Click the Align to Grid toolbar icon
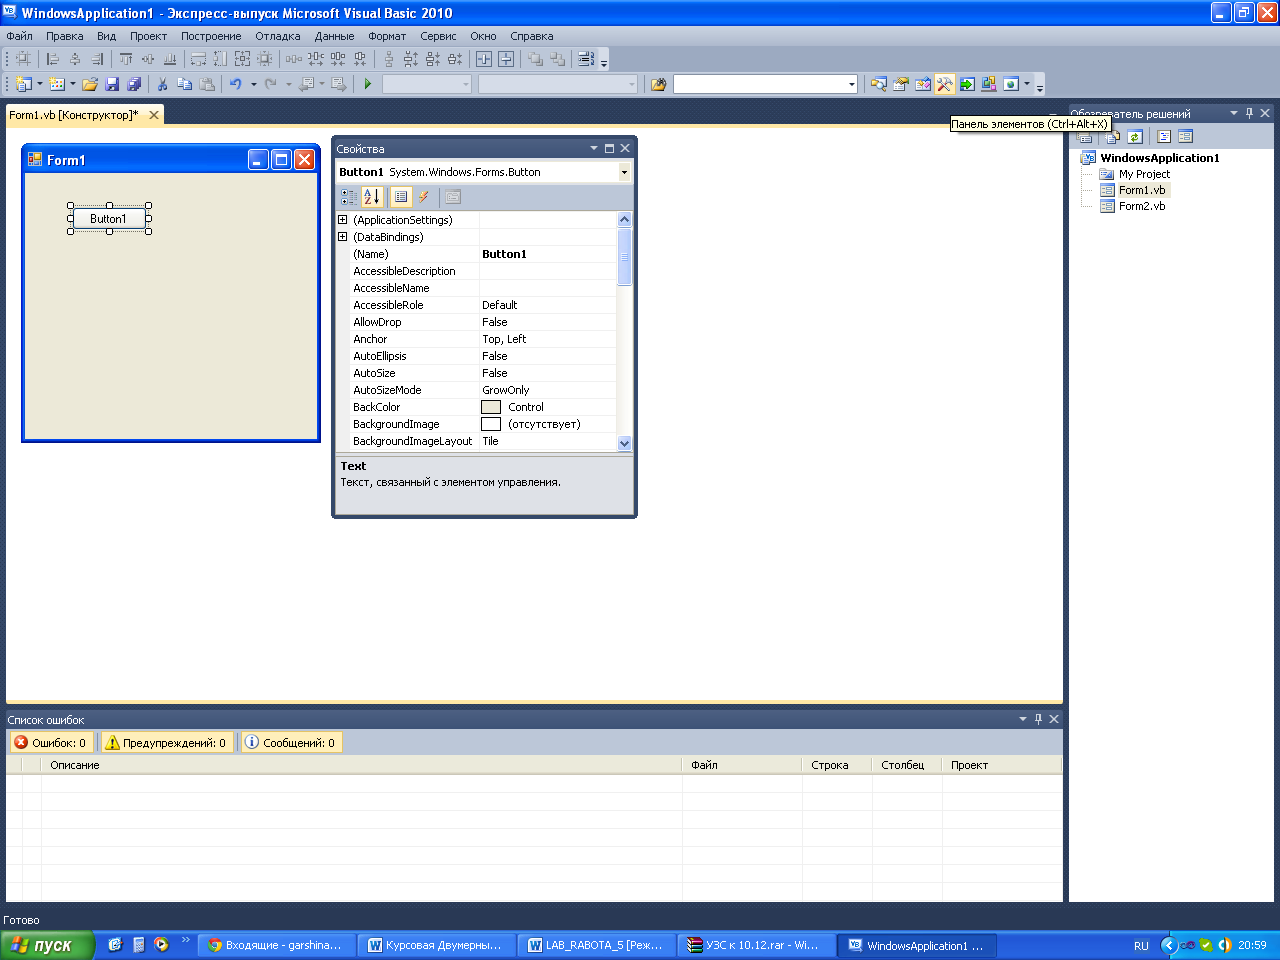1280x960 pixels. [x=24, y=59]
